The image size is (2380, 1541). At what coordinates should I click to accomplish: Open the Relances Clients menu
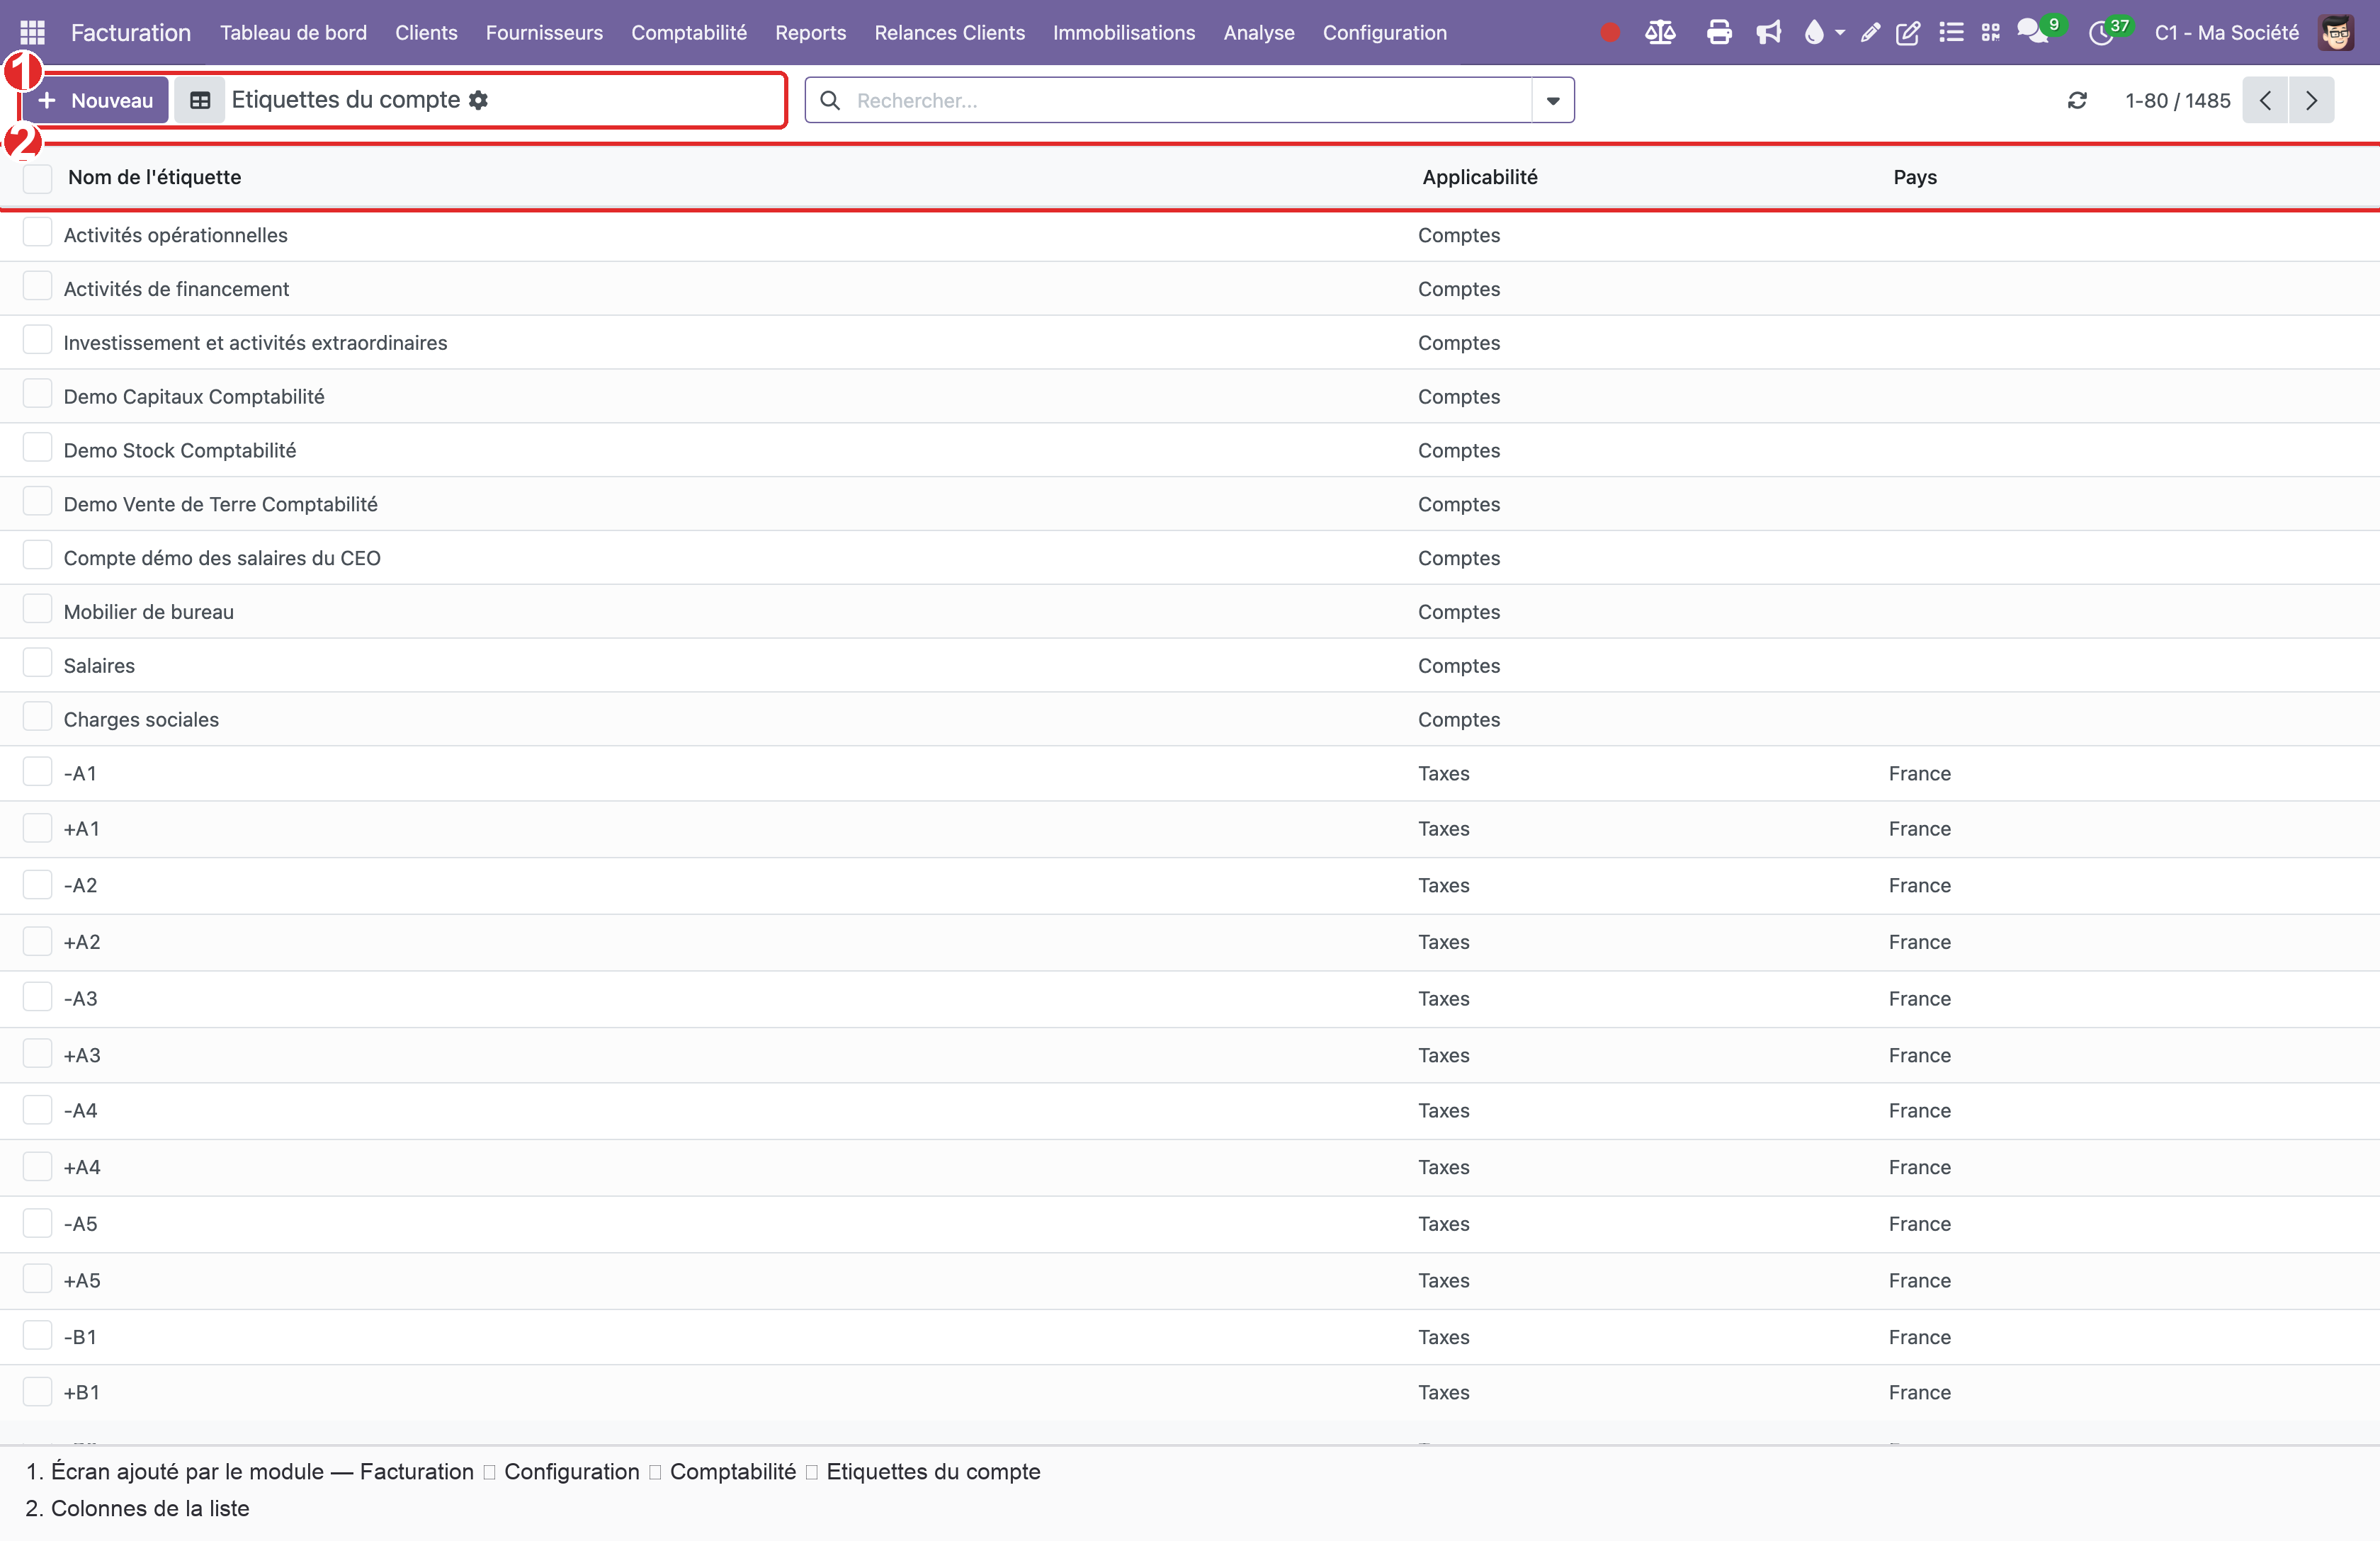coord(949,32)
